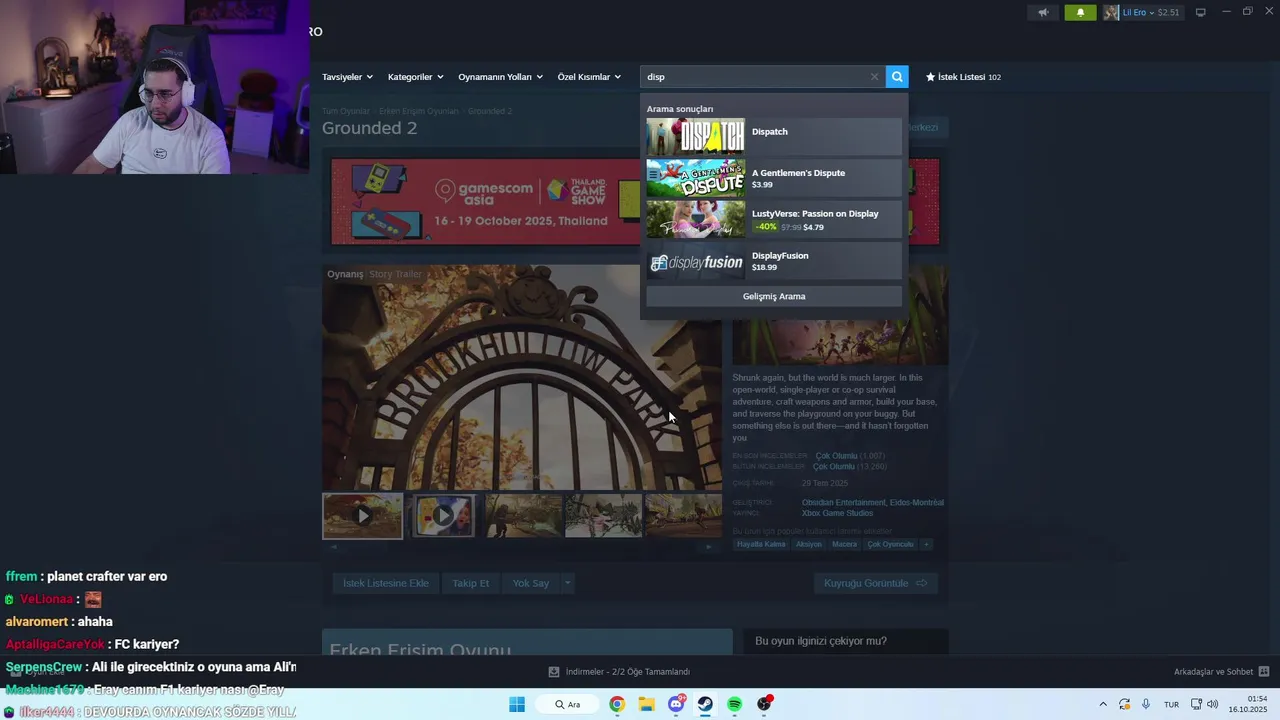Screen dimensions: 1280x720
Task: Open Google Chrome from the taskbar
Action: click(617, 705)
